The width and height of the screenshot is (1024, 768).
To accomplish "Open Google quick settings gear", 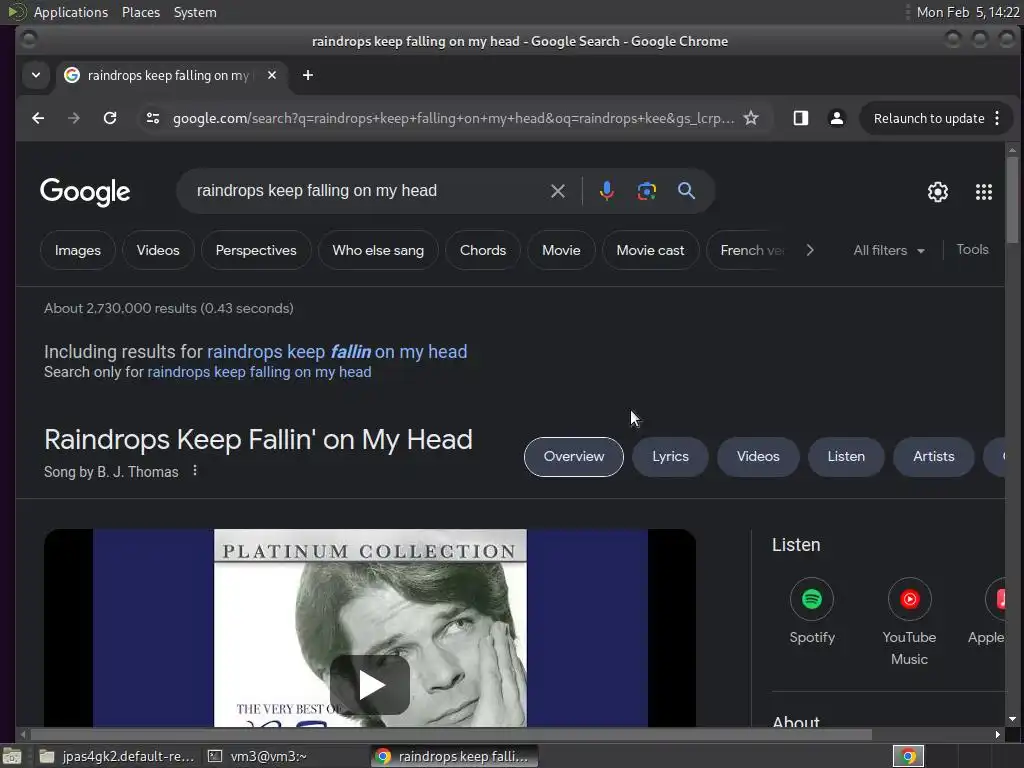I will click(938, 191).
